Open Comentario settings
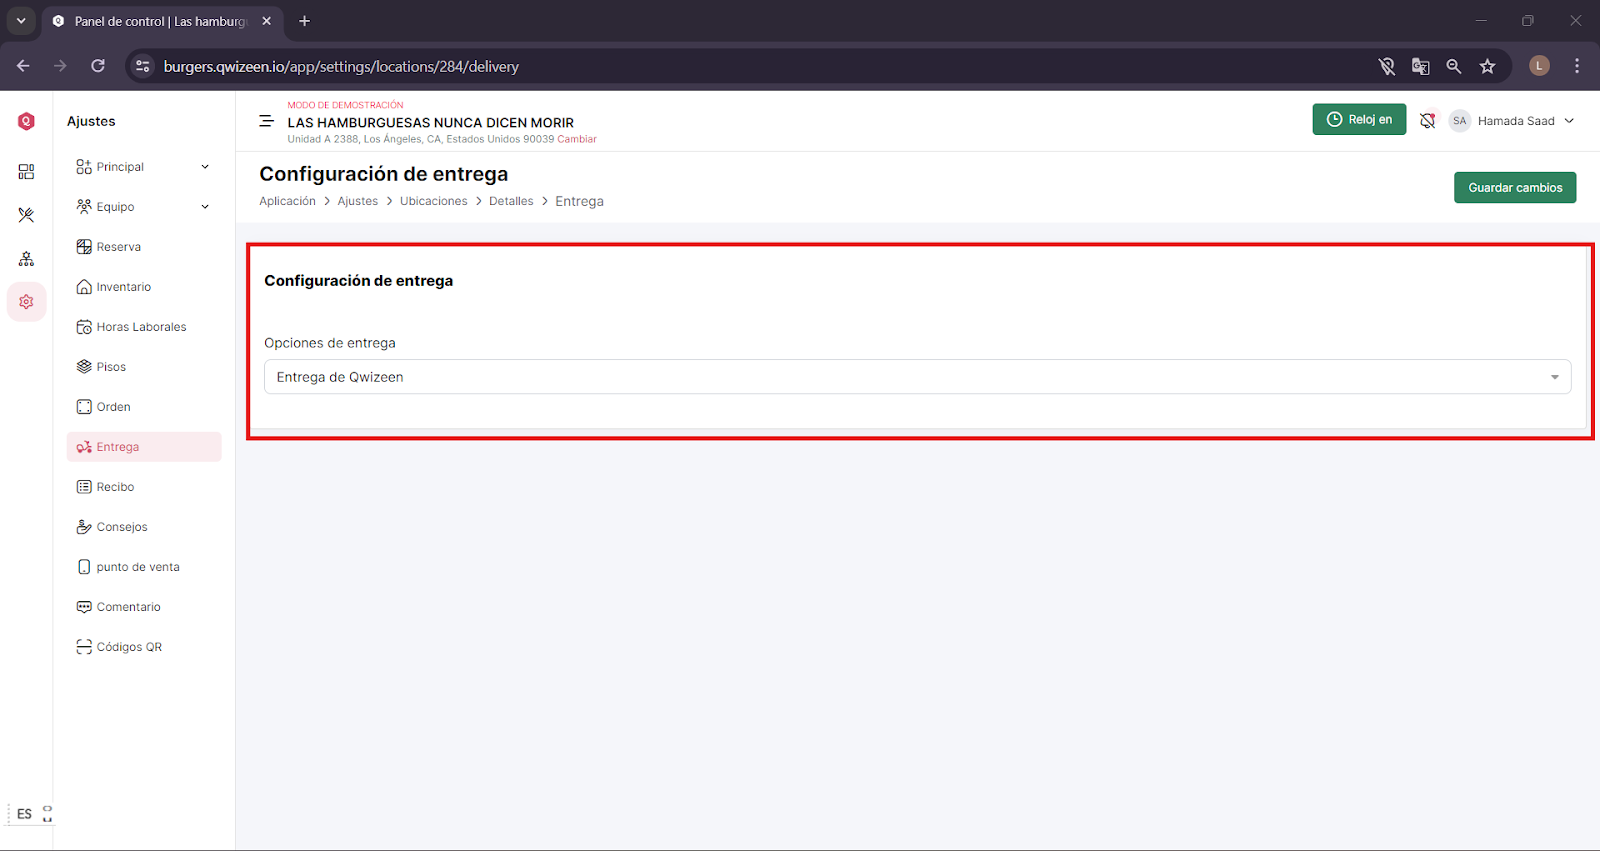The height and width of the screenshot is (851, 1600). [144, 607]
